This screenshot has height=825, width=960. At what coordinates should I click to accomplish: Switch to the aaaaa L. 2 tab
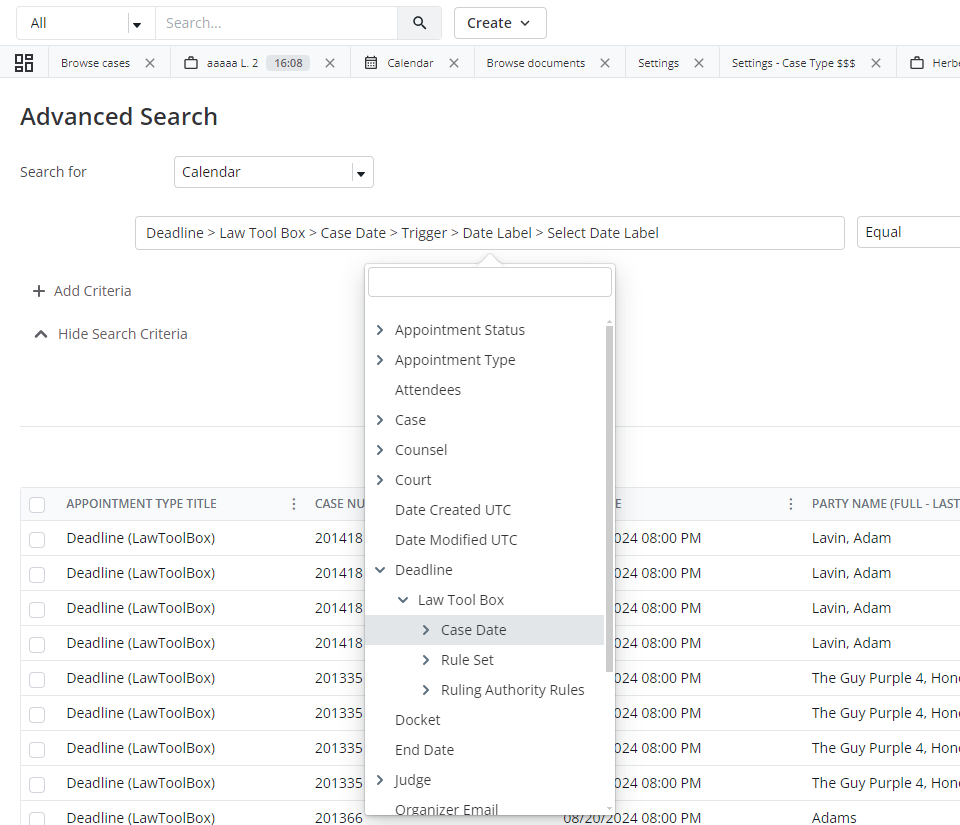[x=233, y=63]
